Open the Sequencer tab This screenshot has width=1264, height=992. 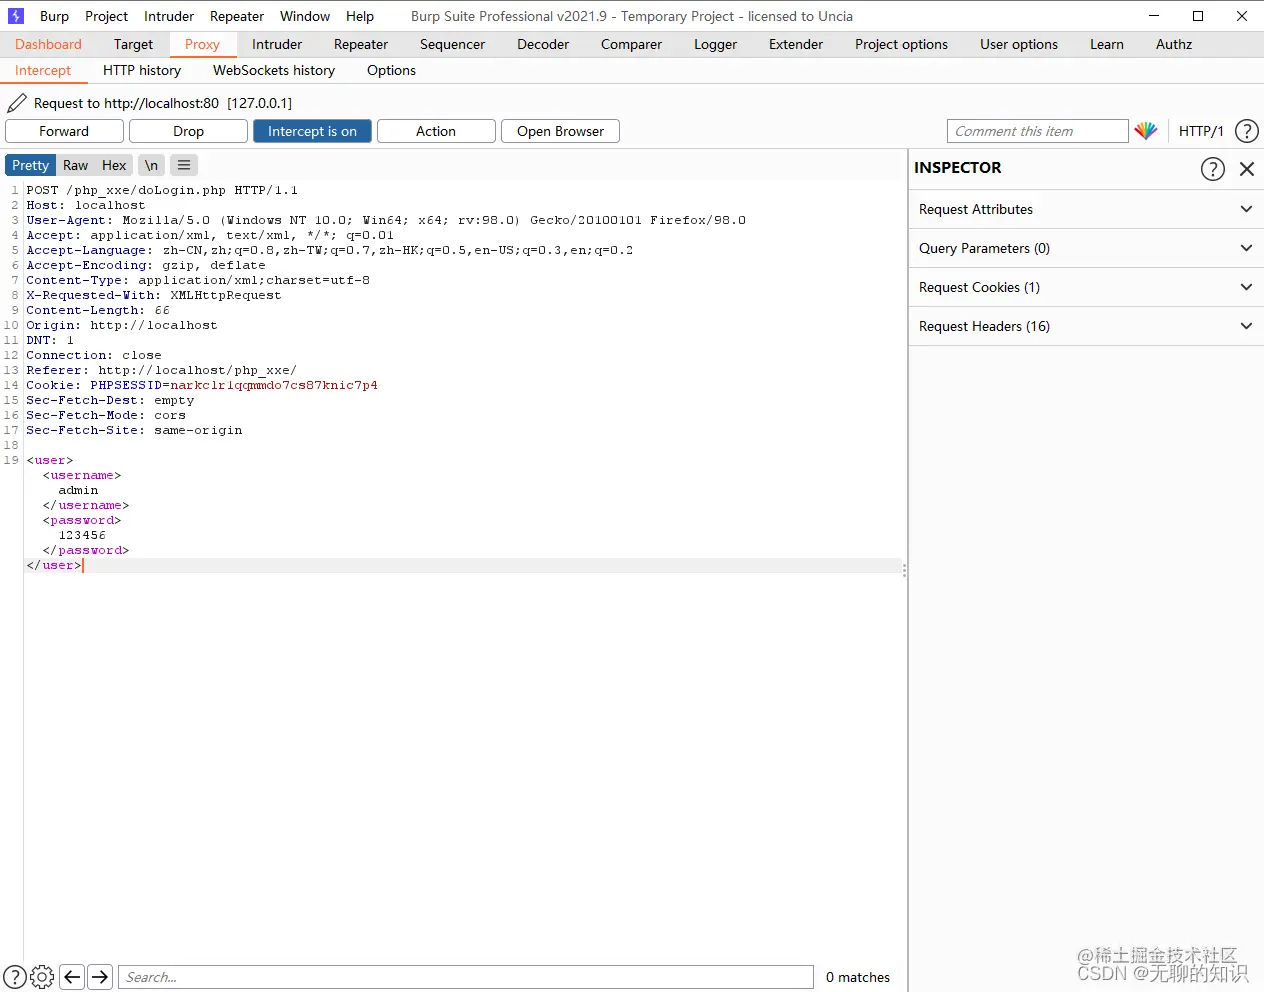(452, 44)
